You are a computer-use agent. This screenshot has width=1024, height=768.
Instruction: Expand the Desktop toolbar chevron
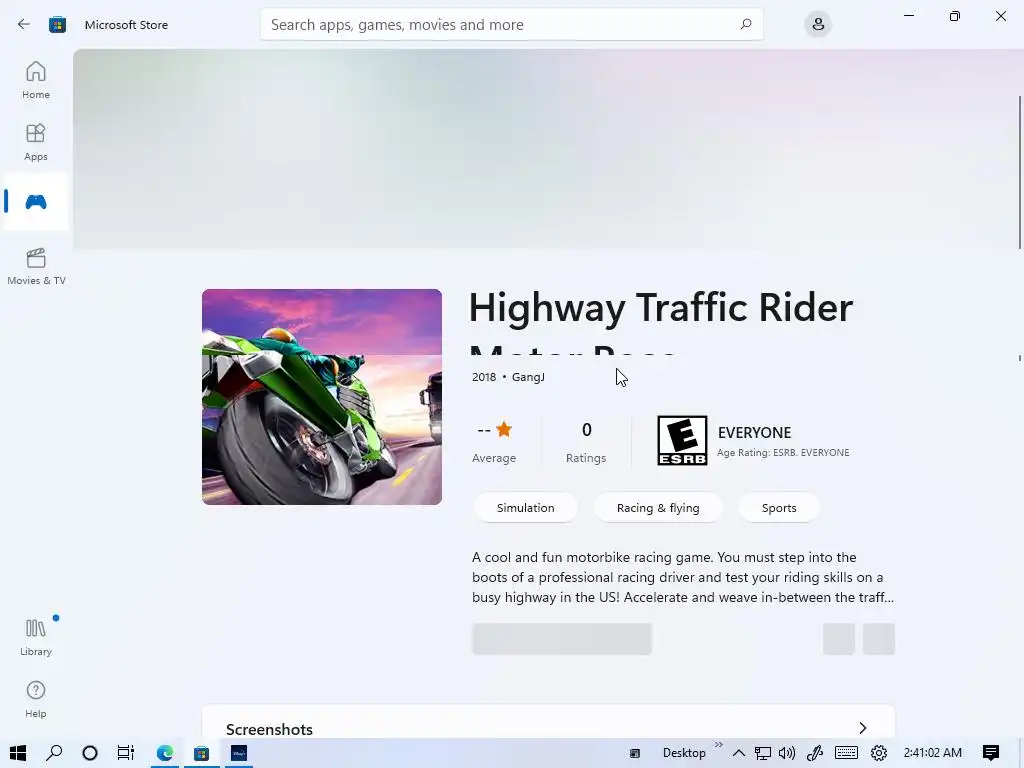[x=718, y=744]
